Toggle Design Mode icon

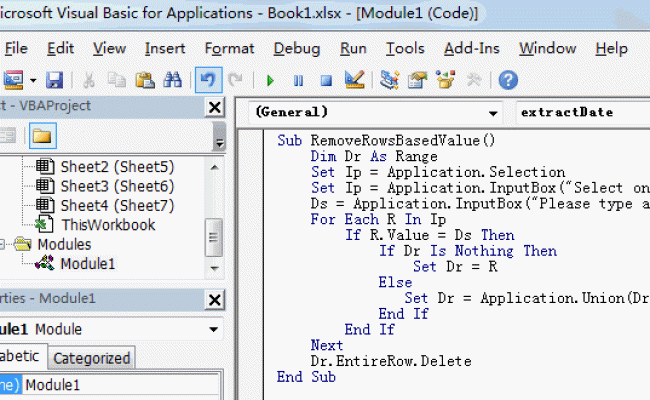click(354, 80)
